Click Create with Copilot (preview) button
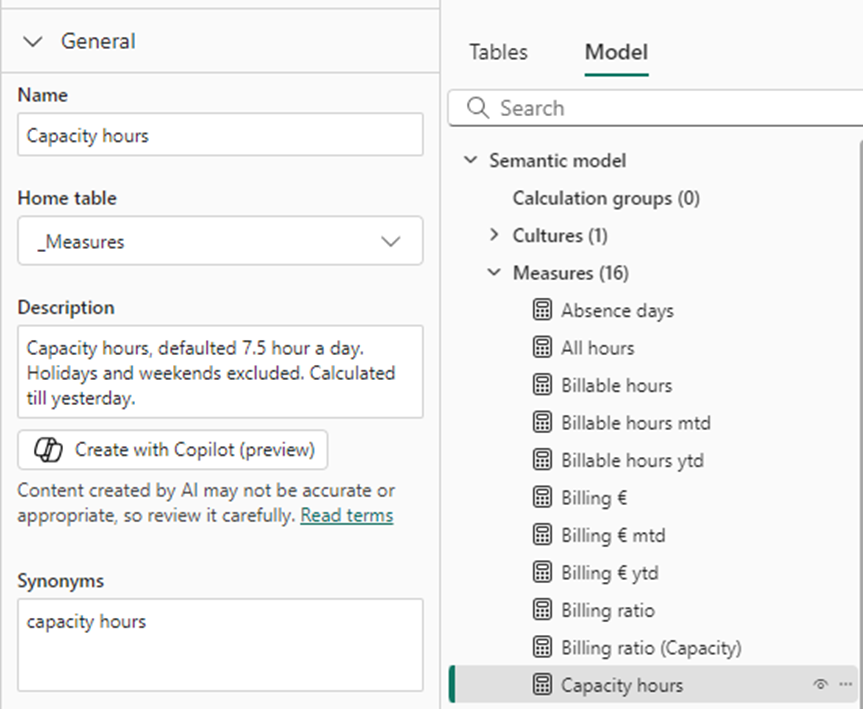 [172, 450]
